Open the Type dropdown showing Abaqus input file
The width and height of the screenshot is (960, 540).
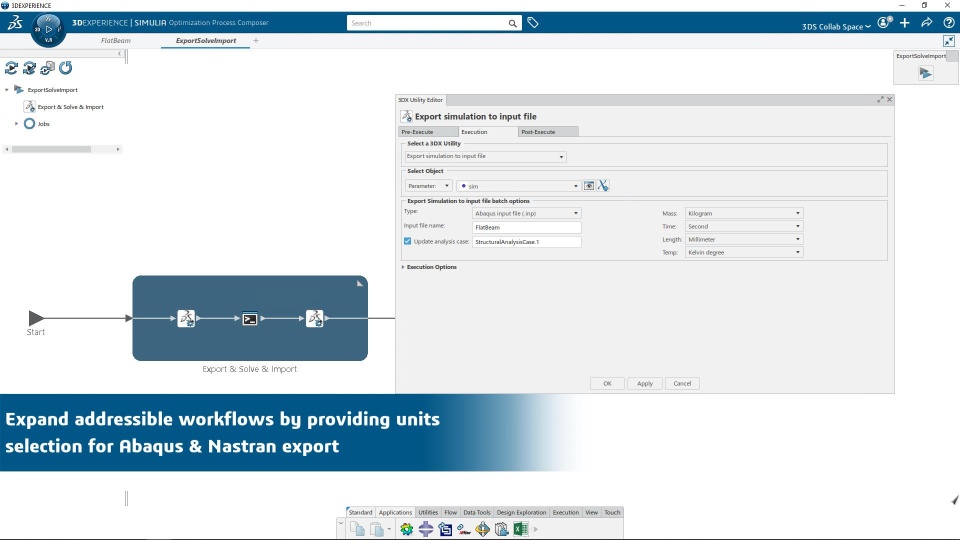click(x=527, y=213)
